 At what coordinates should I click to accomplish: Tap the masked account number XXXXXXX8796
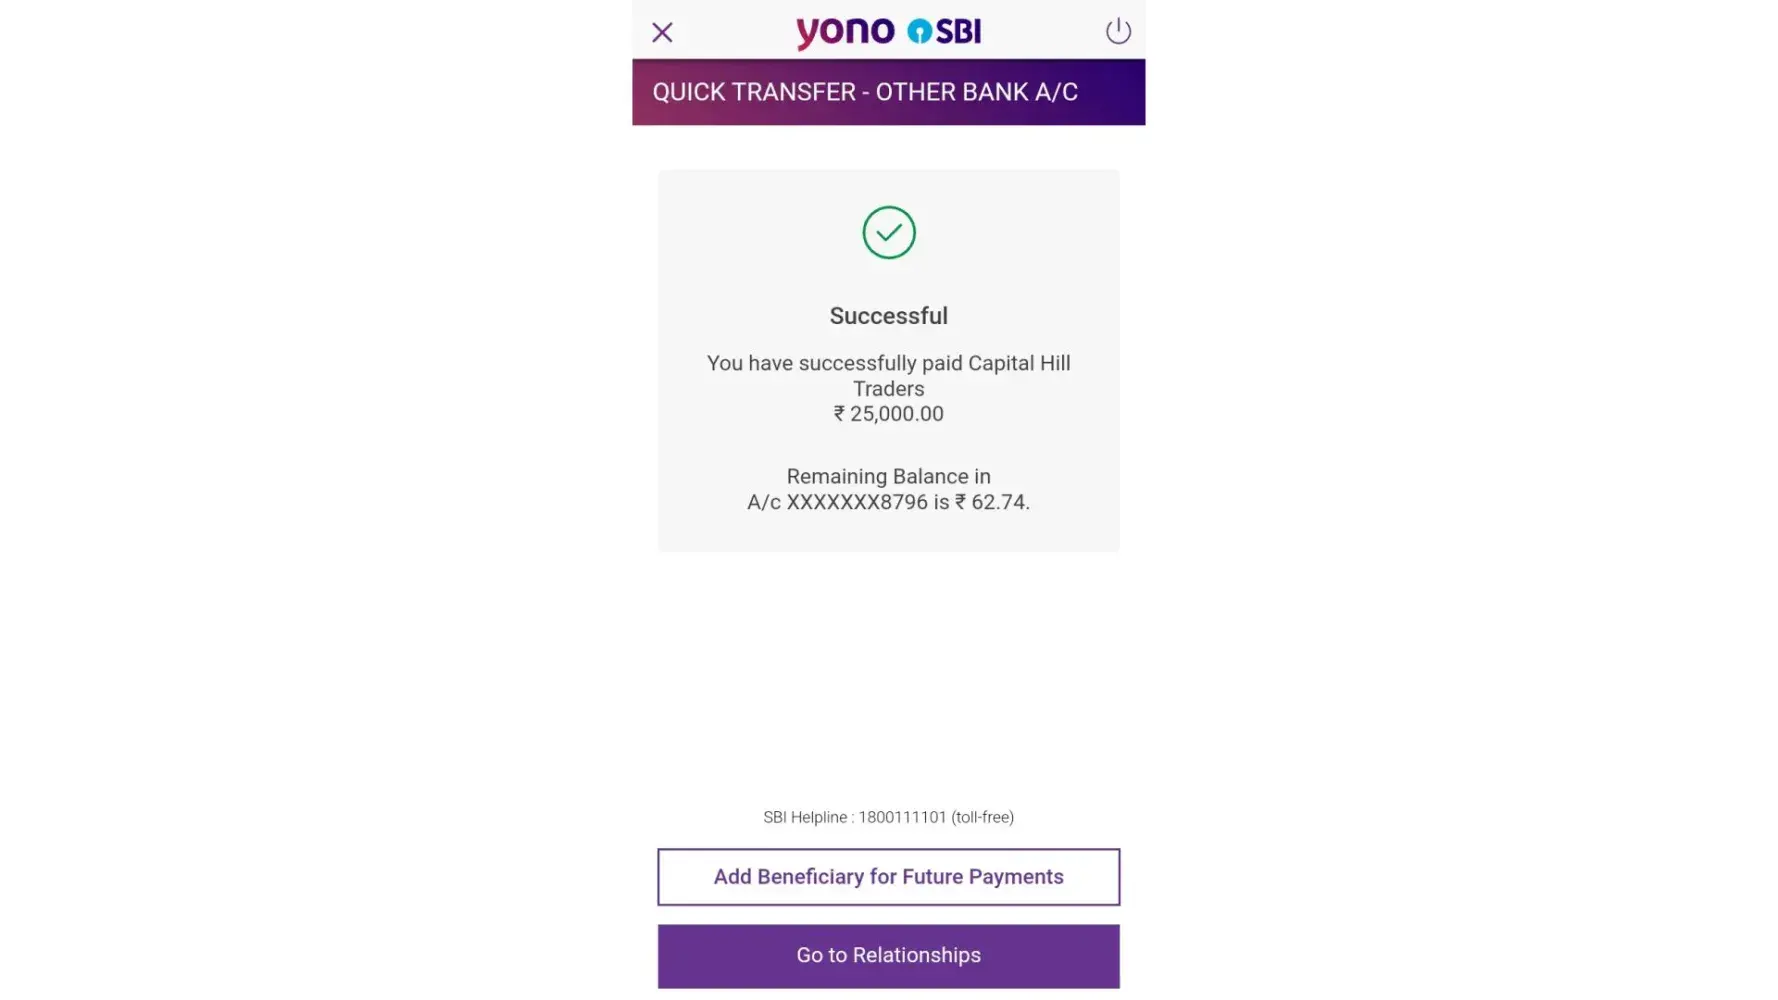tap(857, 502)
